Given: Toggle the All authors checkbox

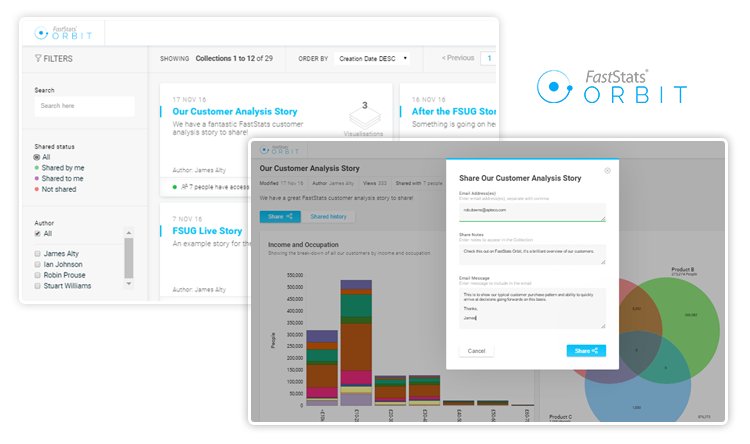Looking at the screenshot, I should (x=37, y=233).
